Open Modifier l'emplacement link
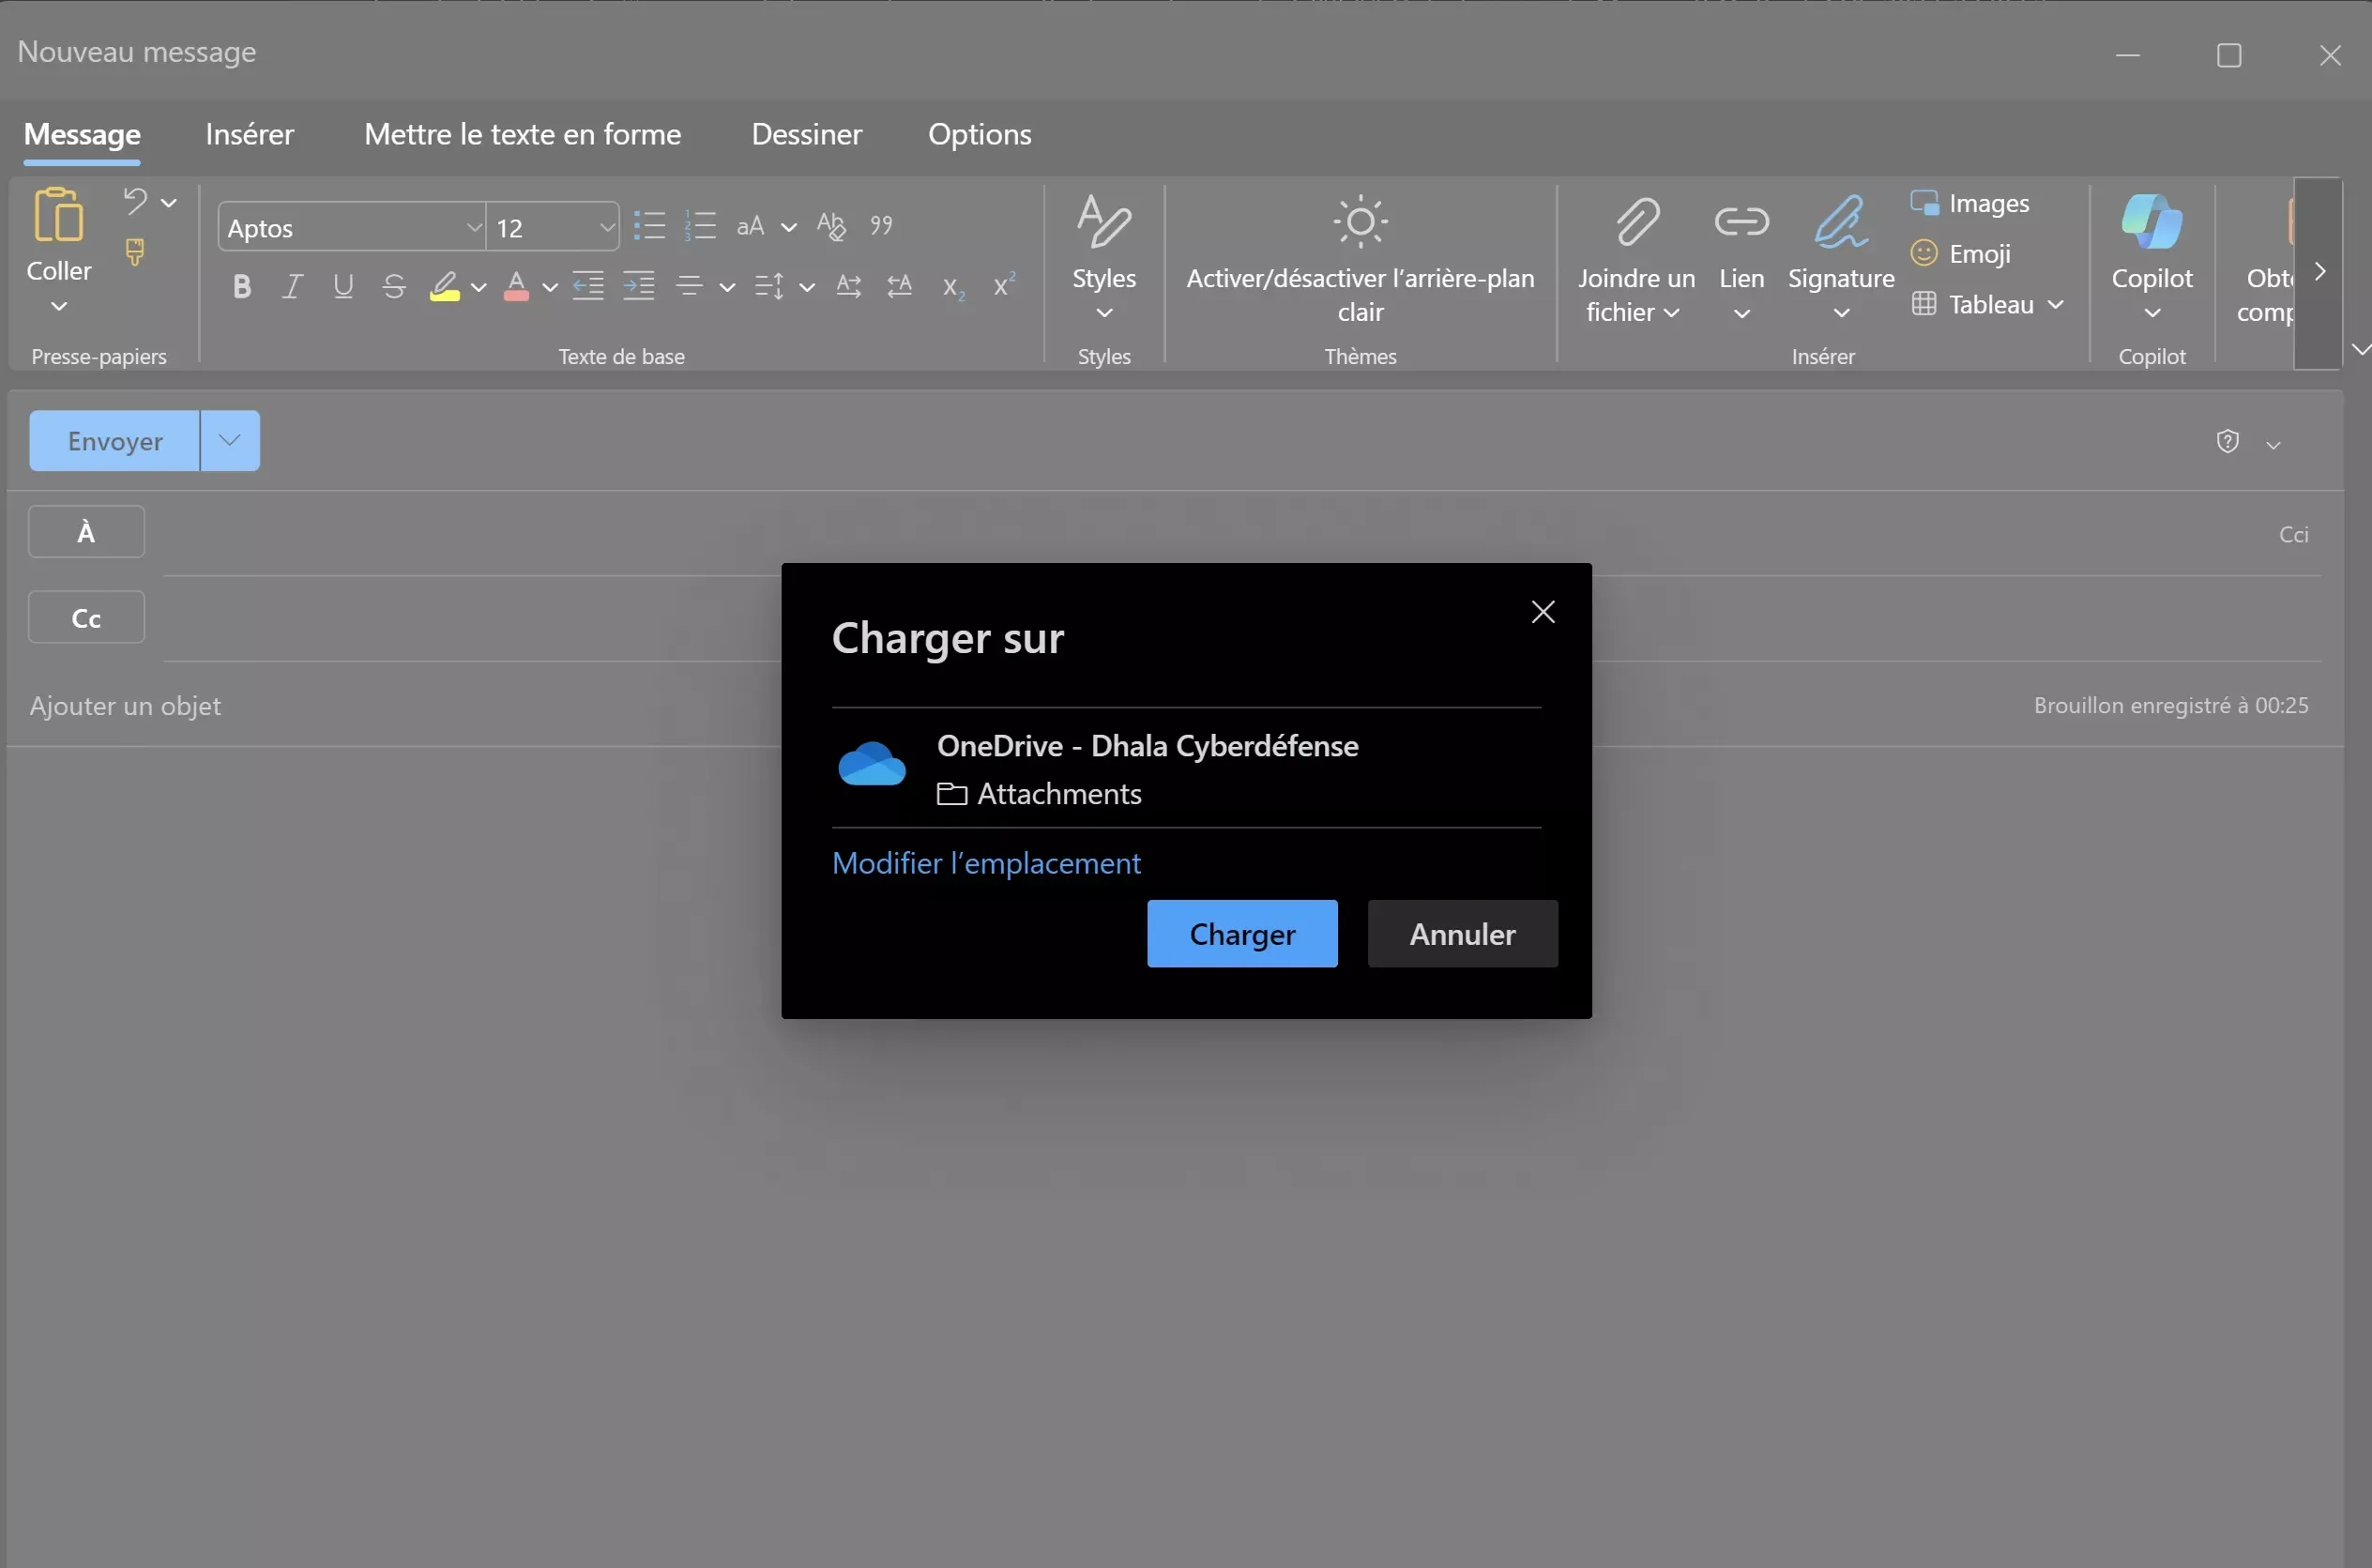 coord(987,863)
